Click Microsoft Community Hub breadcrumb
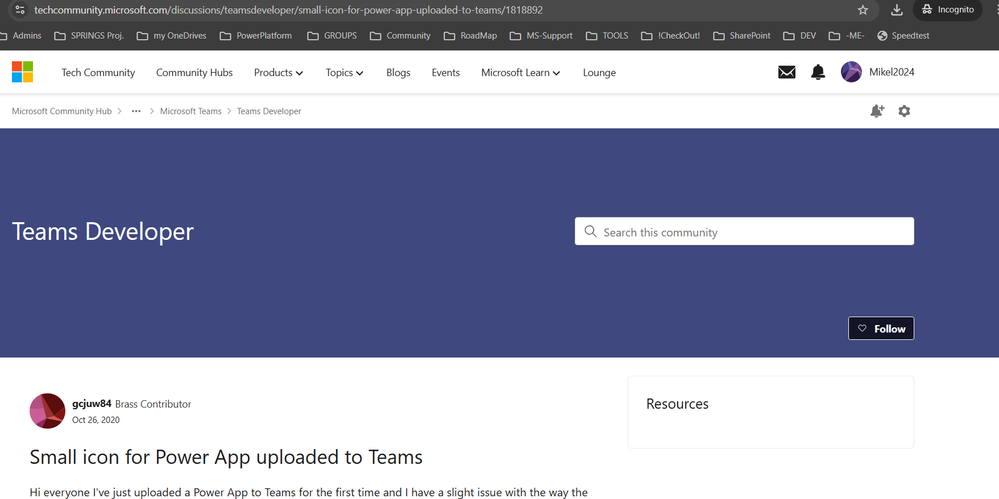This screenshot has width=999, height=499. click(62, 111)
